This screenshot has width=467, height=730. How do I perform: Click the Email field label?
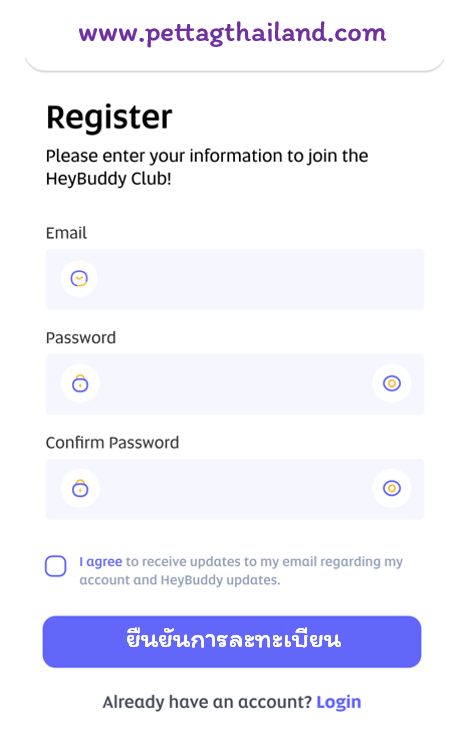(x=66, y=233)
